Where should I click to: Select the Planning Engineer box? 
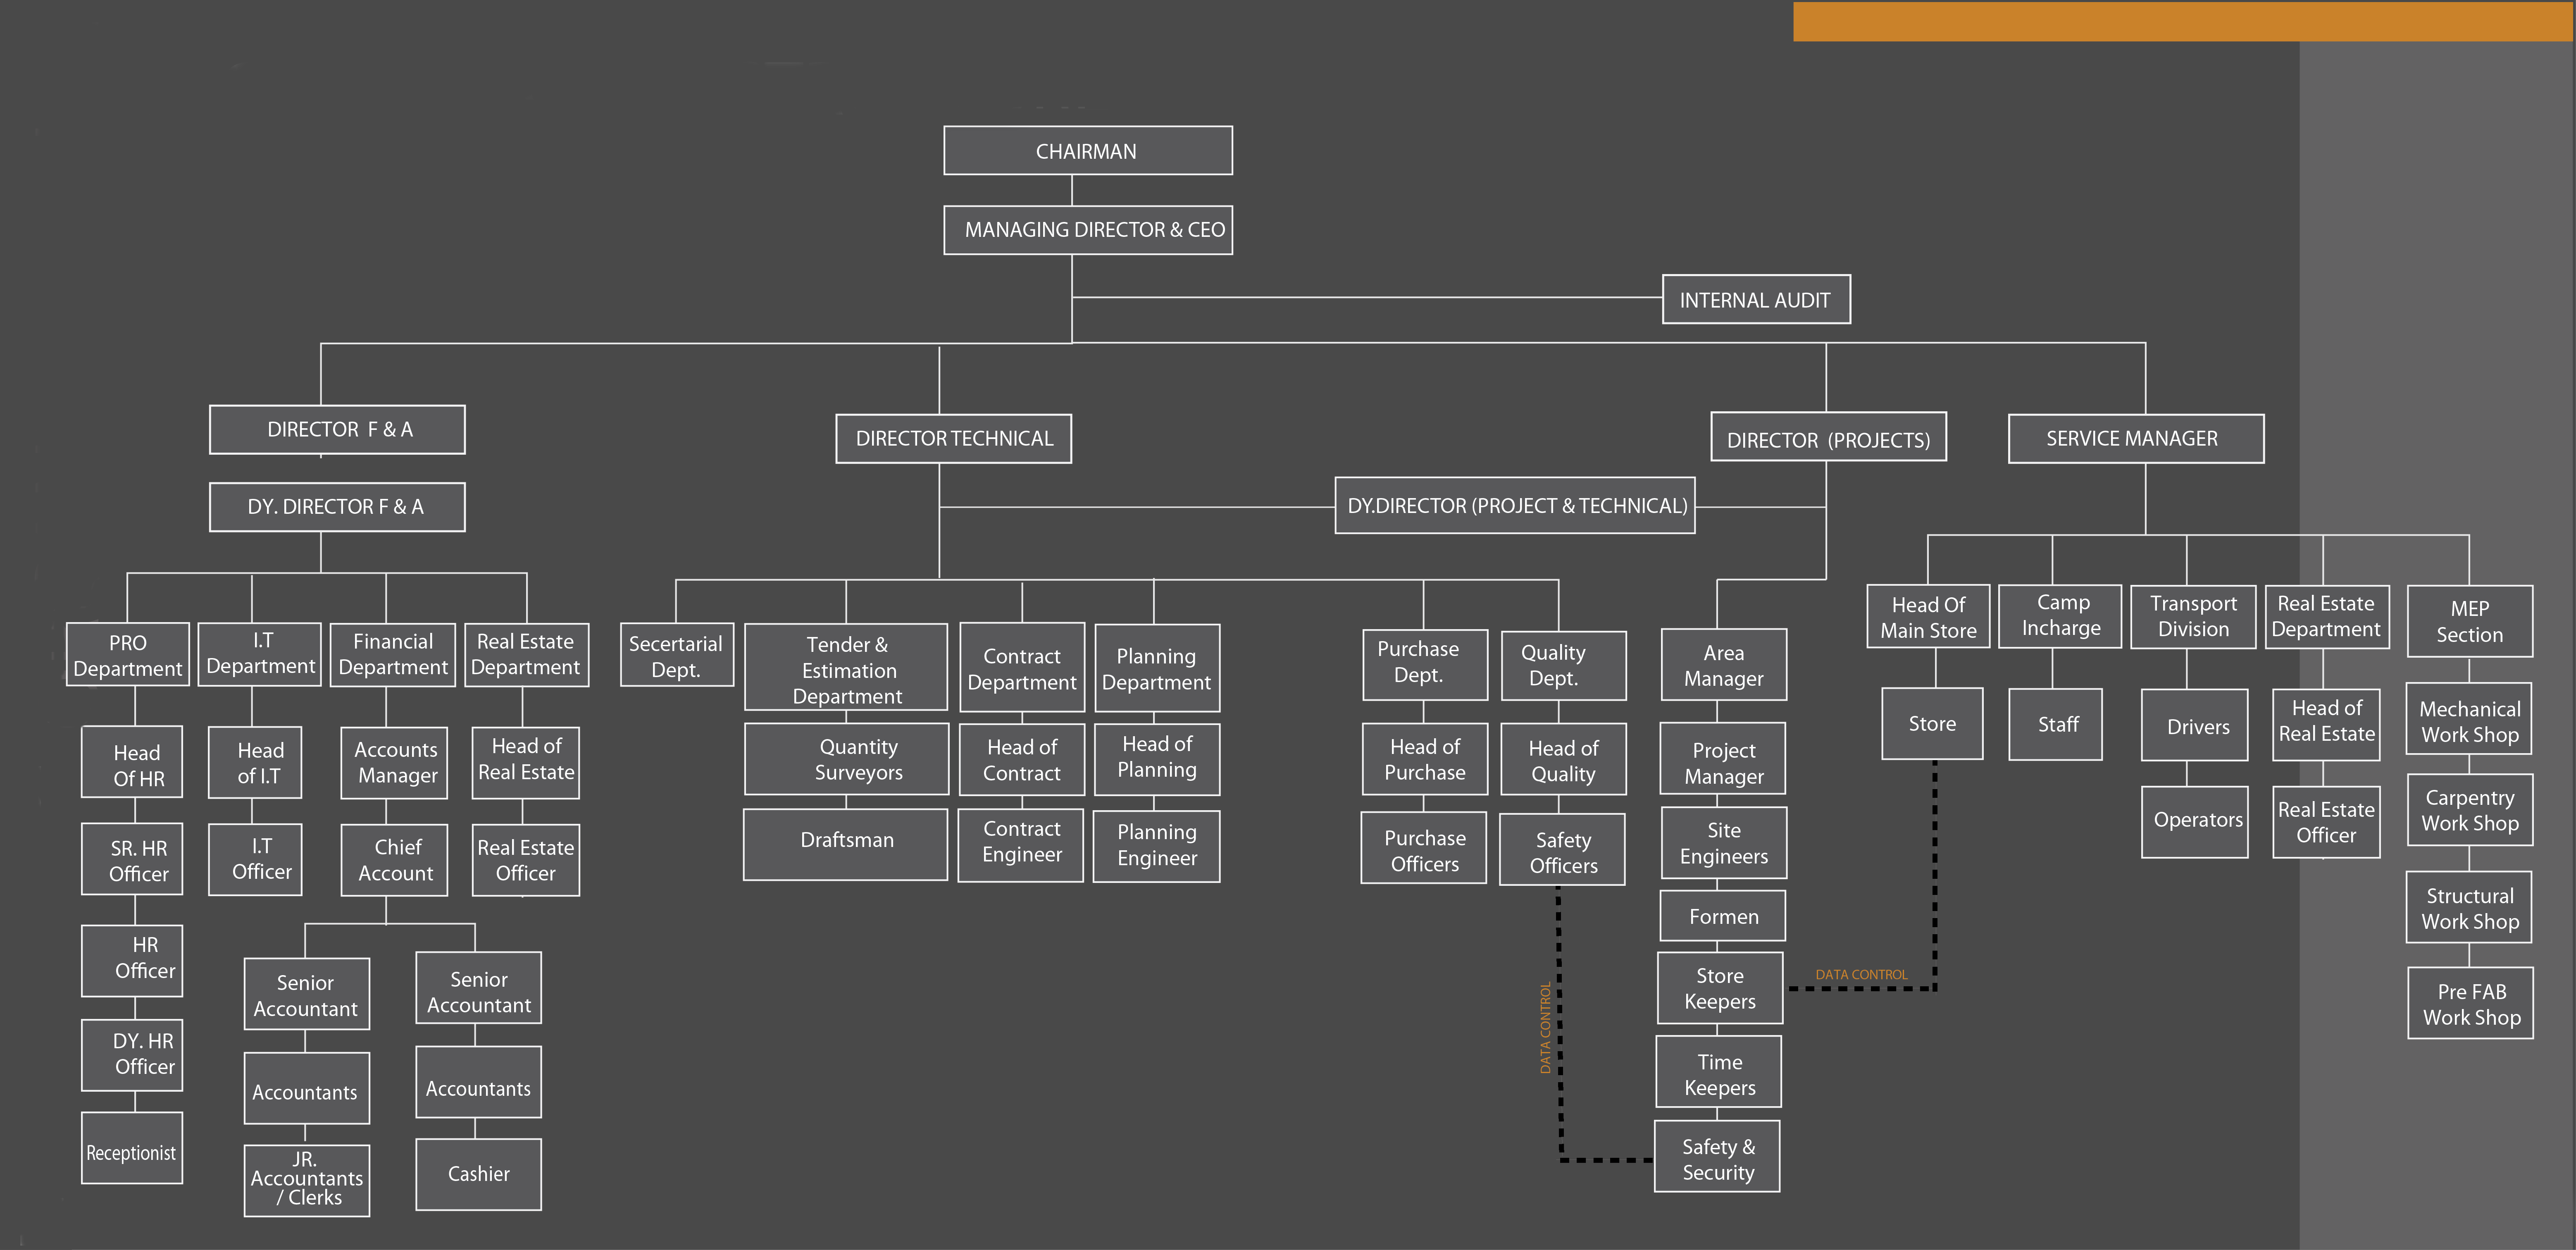pos(1157,846)
